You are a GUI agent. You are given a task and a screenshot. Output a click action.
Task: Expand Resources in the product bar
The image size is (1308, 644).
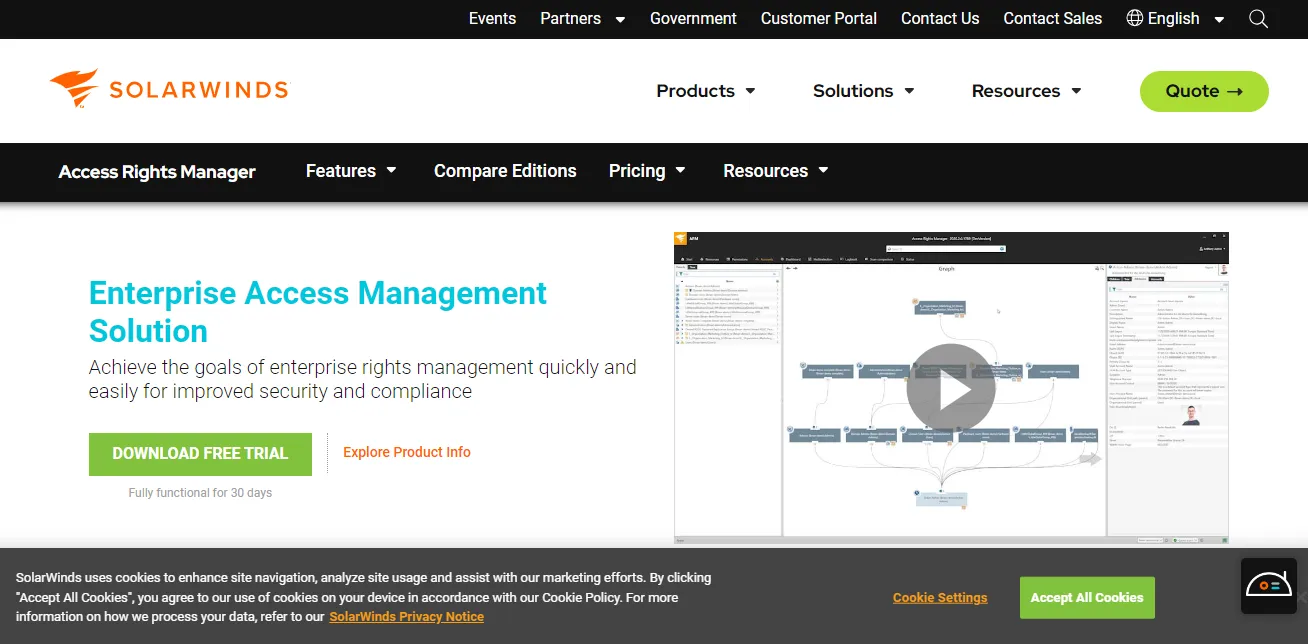pyautogui.click(x=776, y=171)
